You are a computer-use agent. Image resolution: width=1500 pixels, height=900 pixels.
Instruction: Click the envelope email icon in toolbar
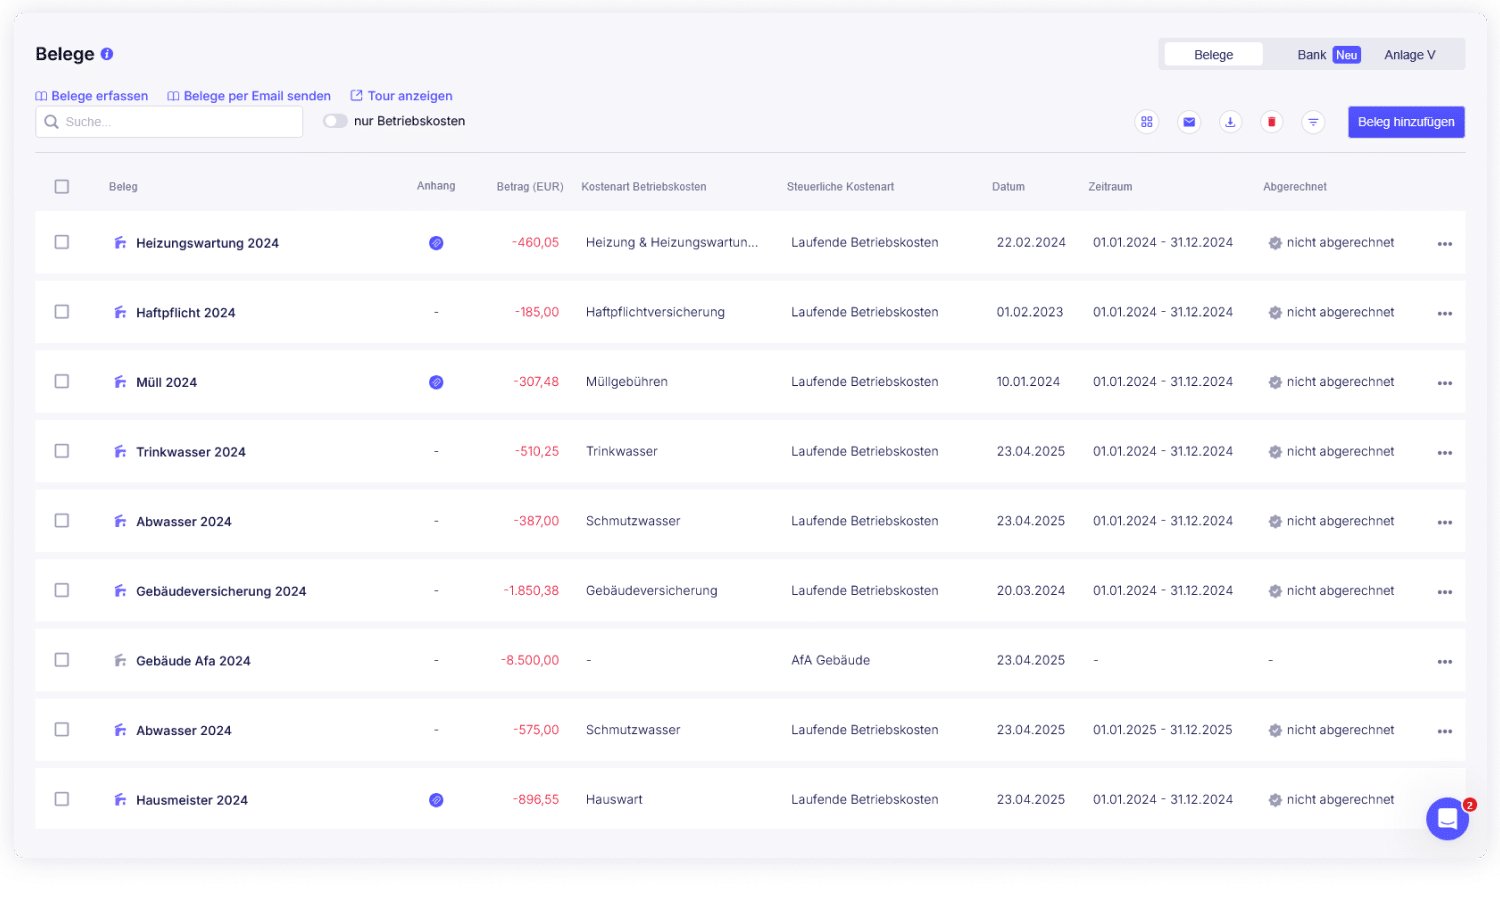1189,122
